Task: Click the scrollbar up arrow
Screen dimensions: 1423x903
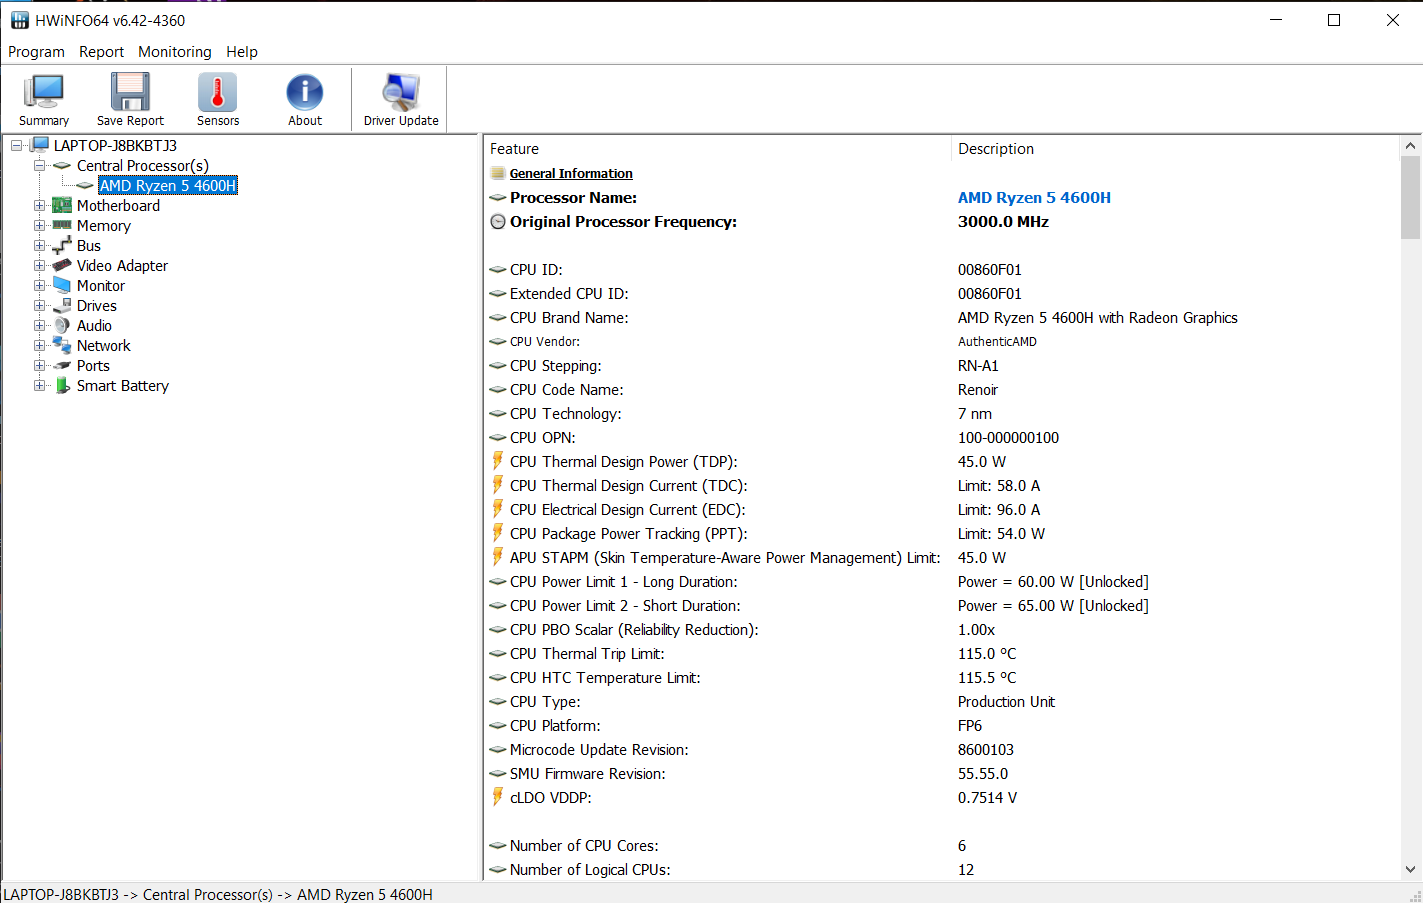Action: 1410,146
